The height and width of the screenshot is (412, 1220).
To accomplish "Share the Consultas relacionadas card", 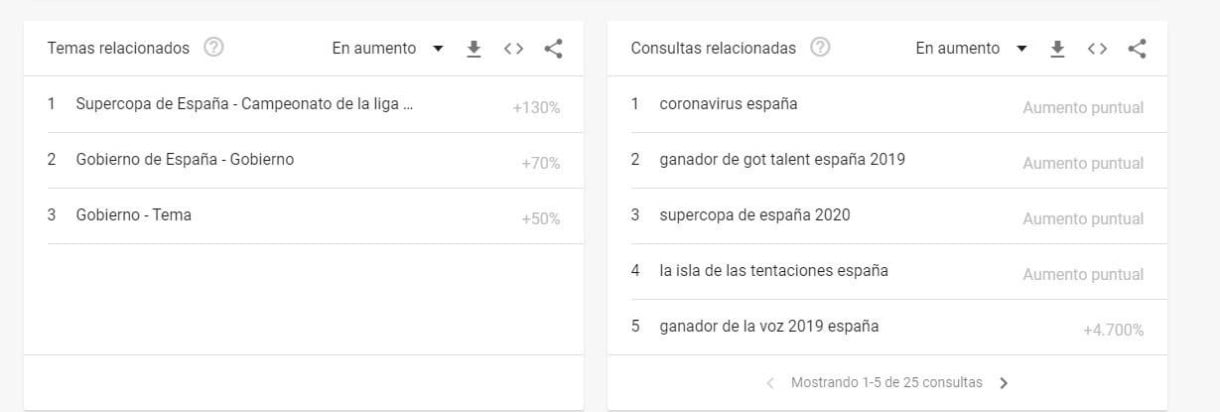I will click(1136, 48).
